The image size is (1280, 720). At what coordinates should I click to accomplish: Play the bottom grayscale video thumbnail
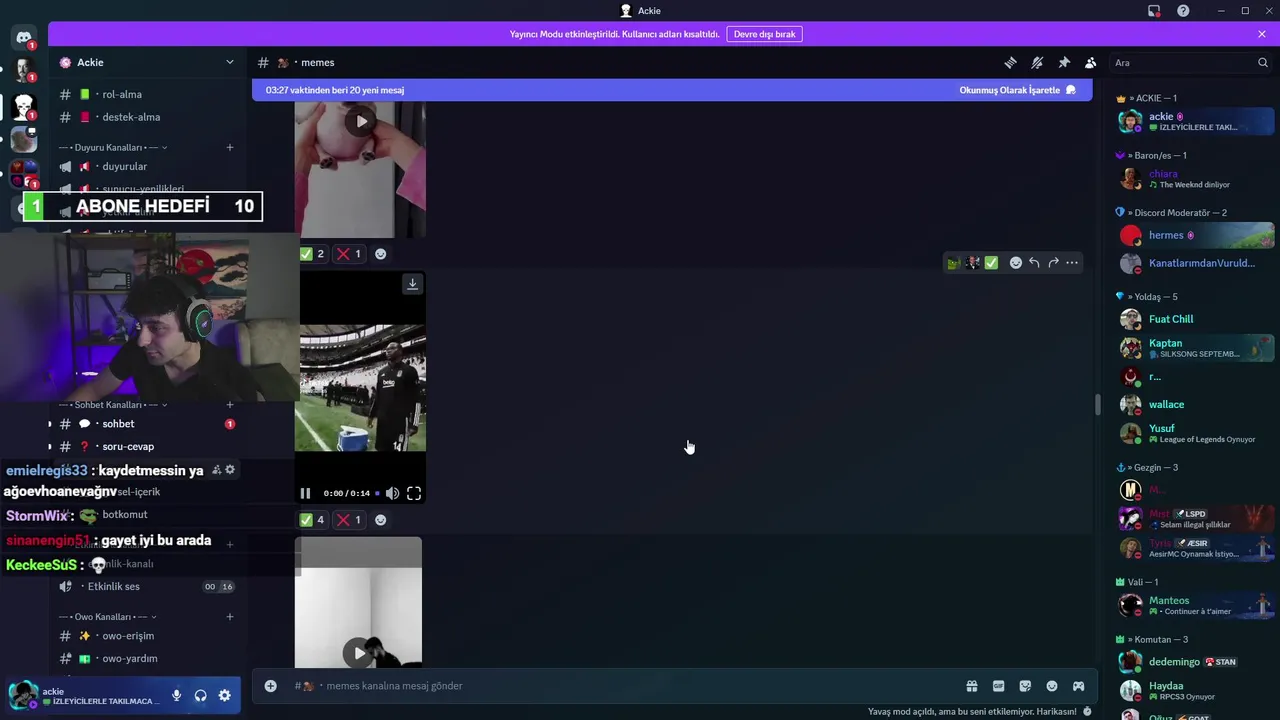359,654
